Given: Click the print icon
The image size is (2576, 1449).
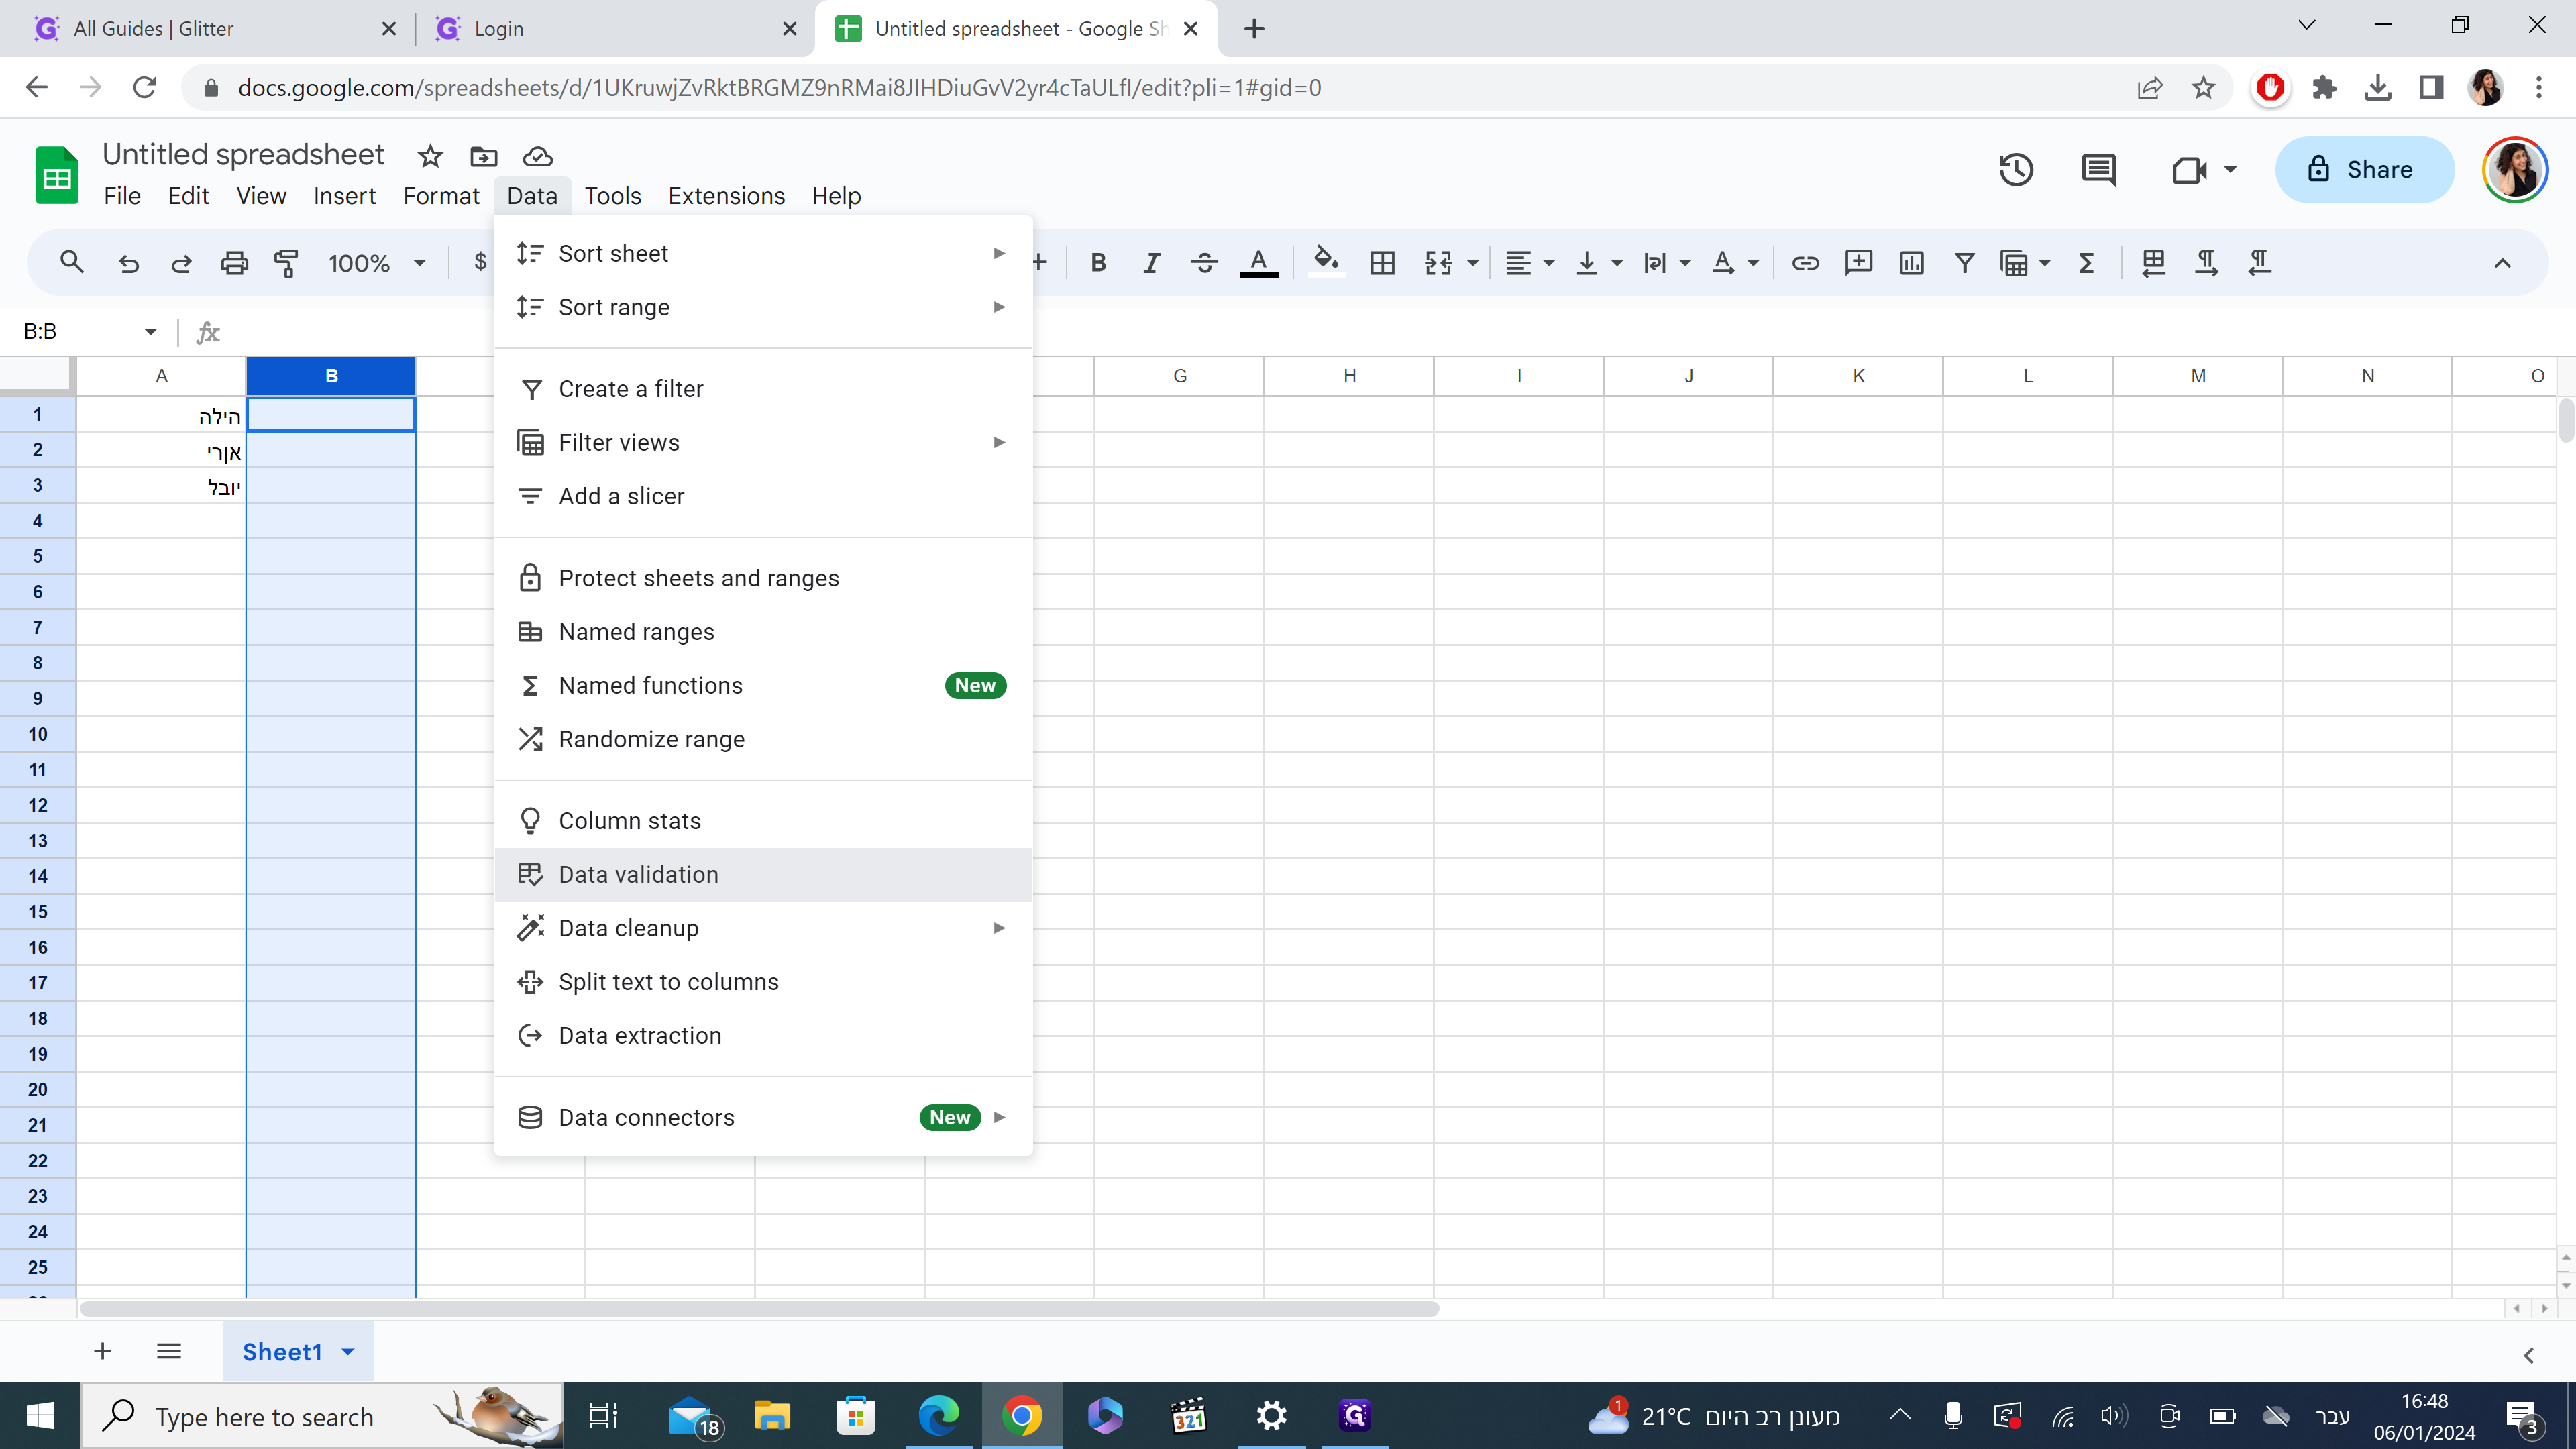Looking at the screenshot, I should [234, 263].
